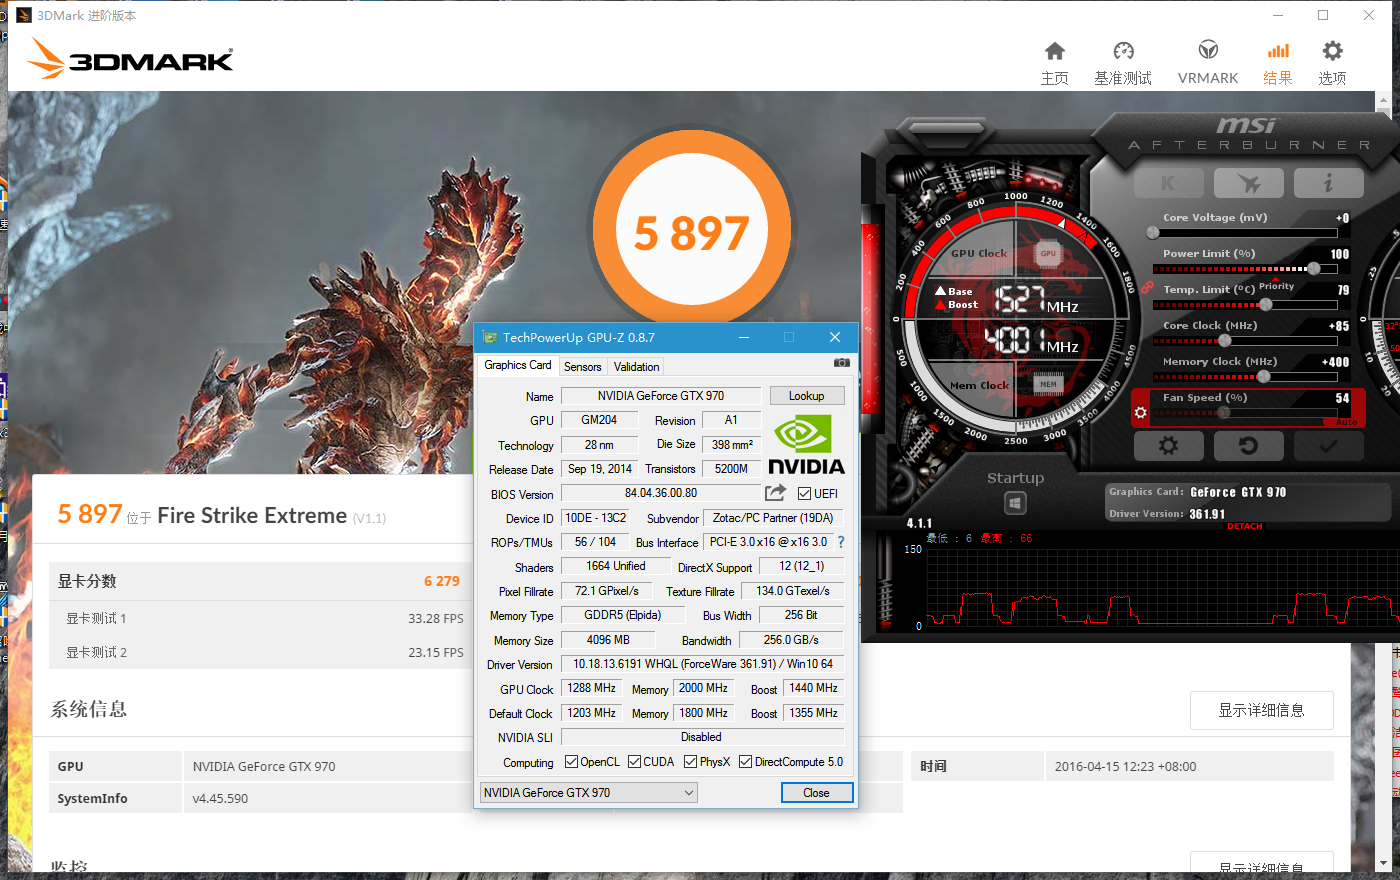Viewport: 1400px width, 880px height.
Task: Maximize the 3DMark window
Action: click(1323, 15)
